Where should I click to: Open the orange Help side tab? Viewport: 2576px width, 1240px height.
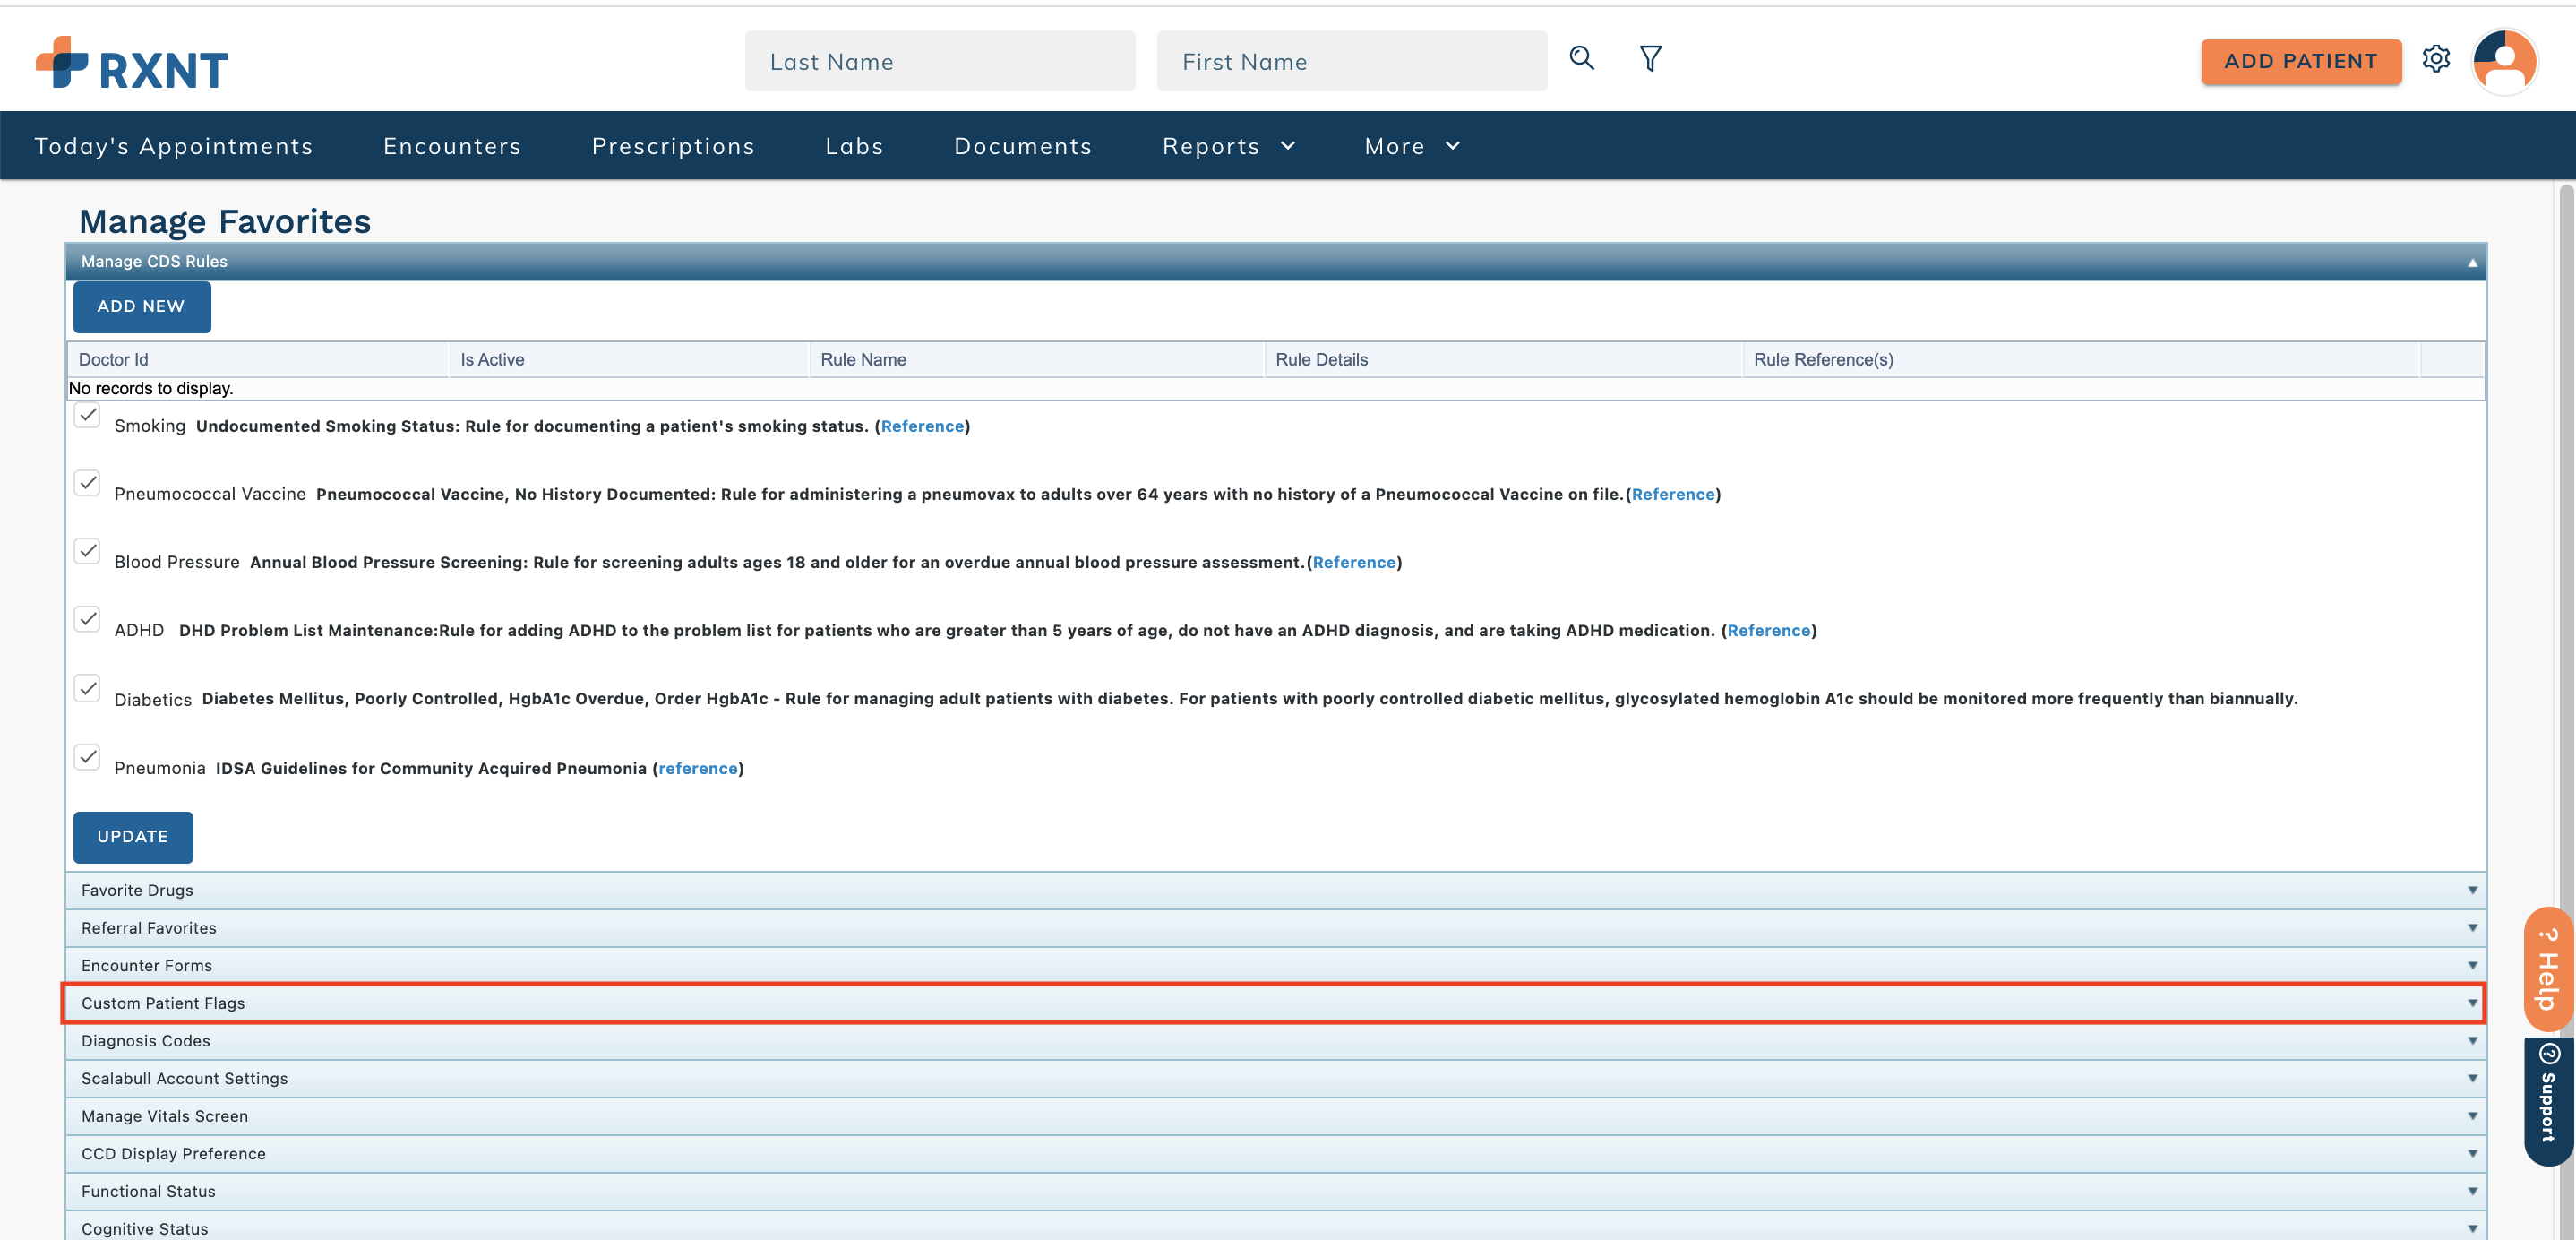click(2547, 968)
